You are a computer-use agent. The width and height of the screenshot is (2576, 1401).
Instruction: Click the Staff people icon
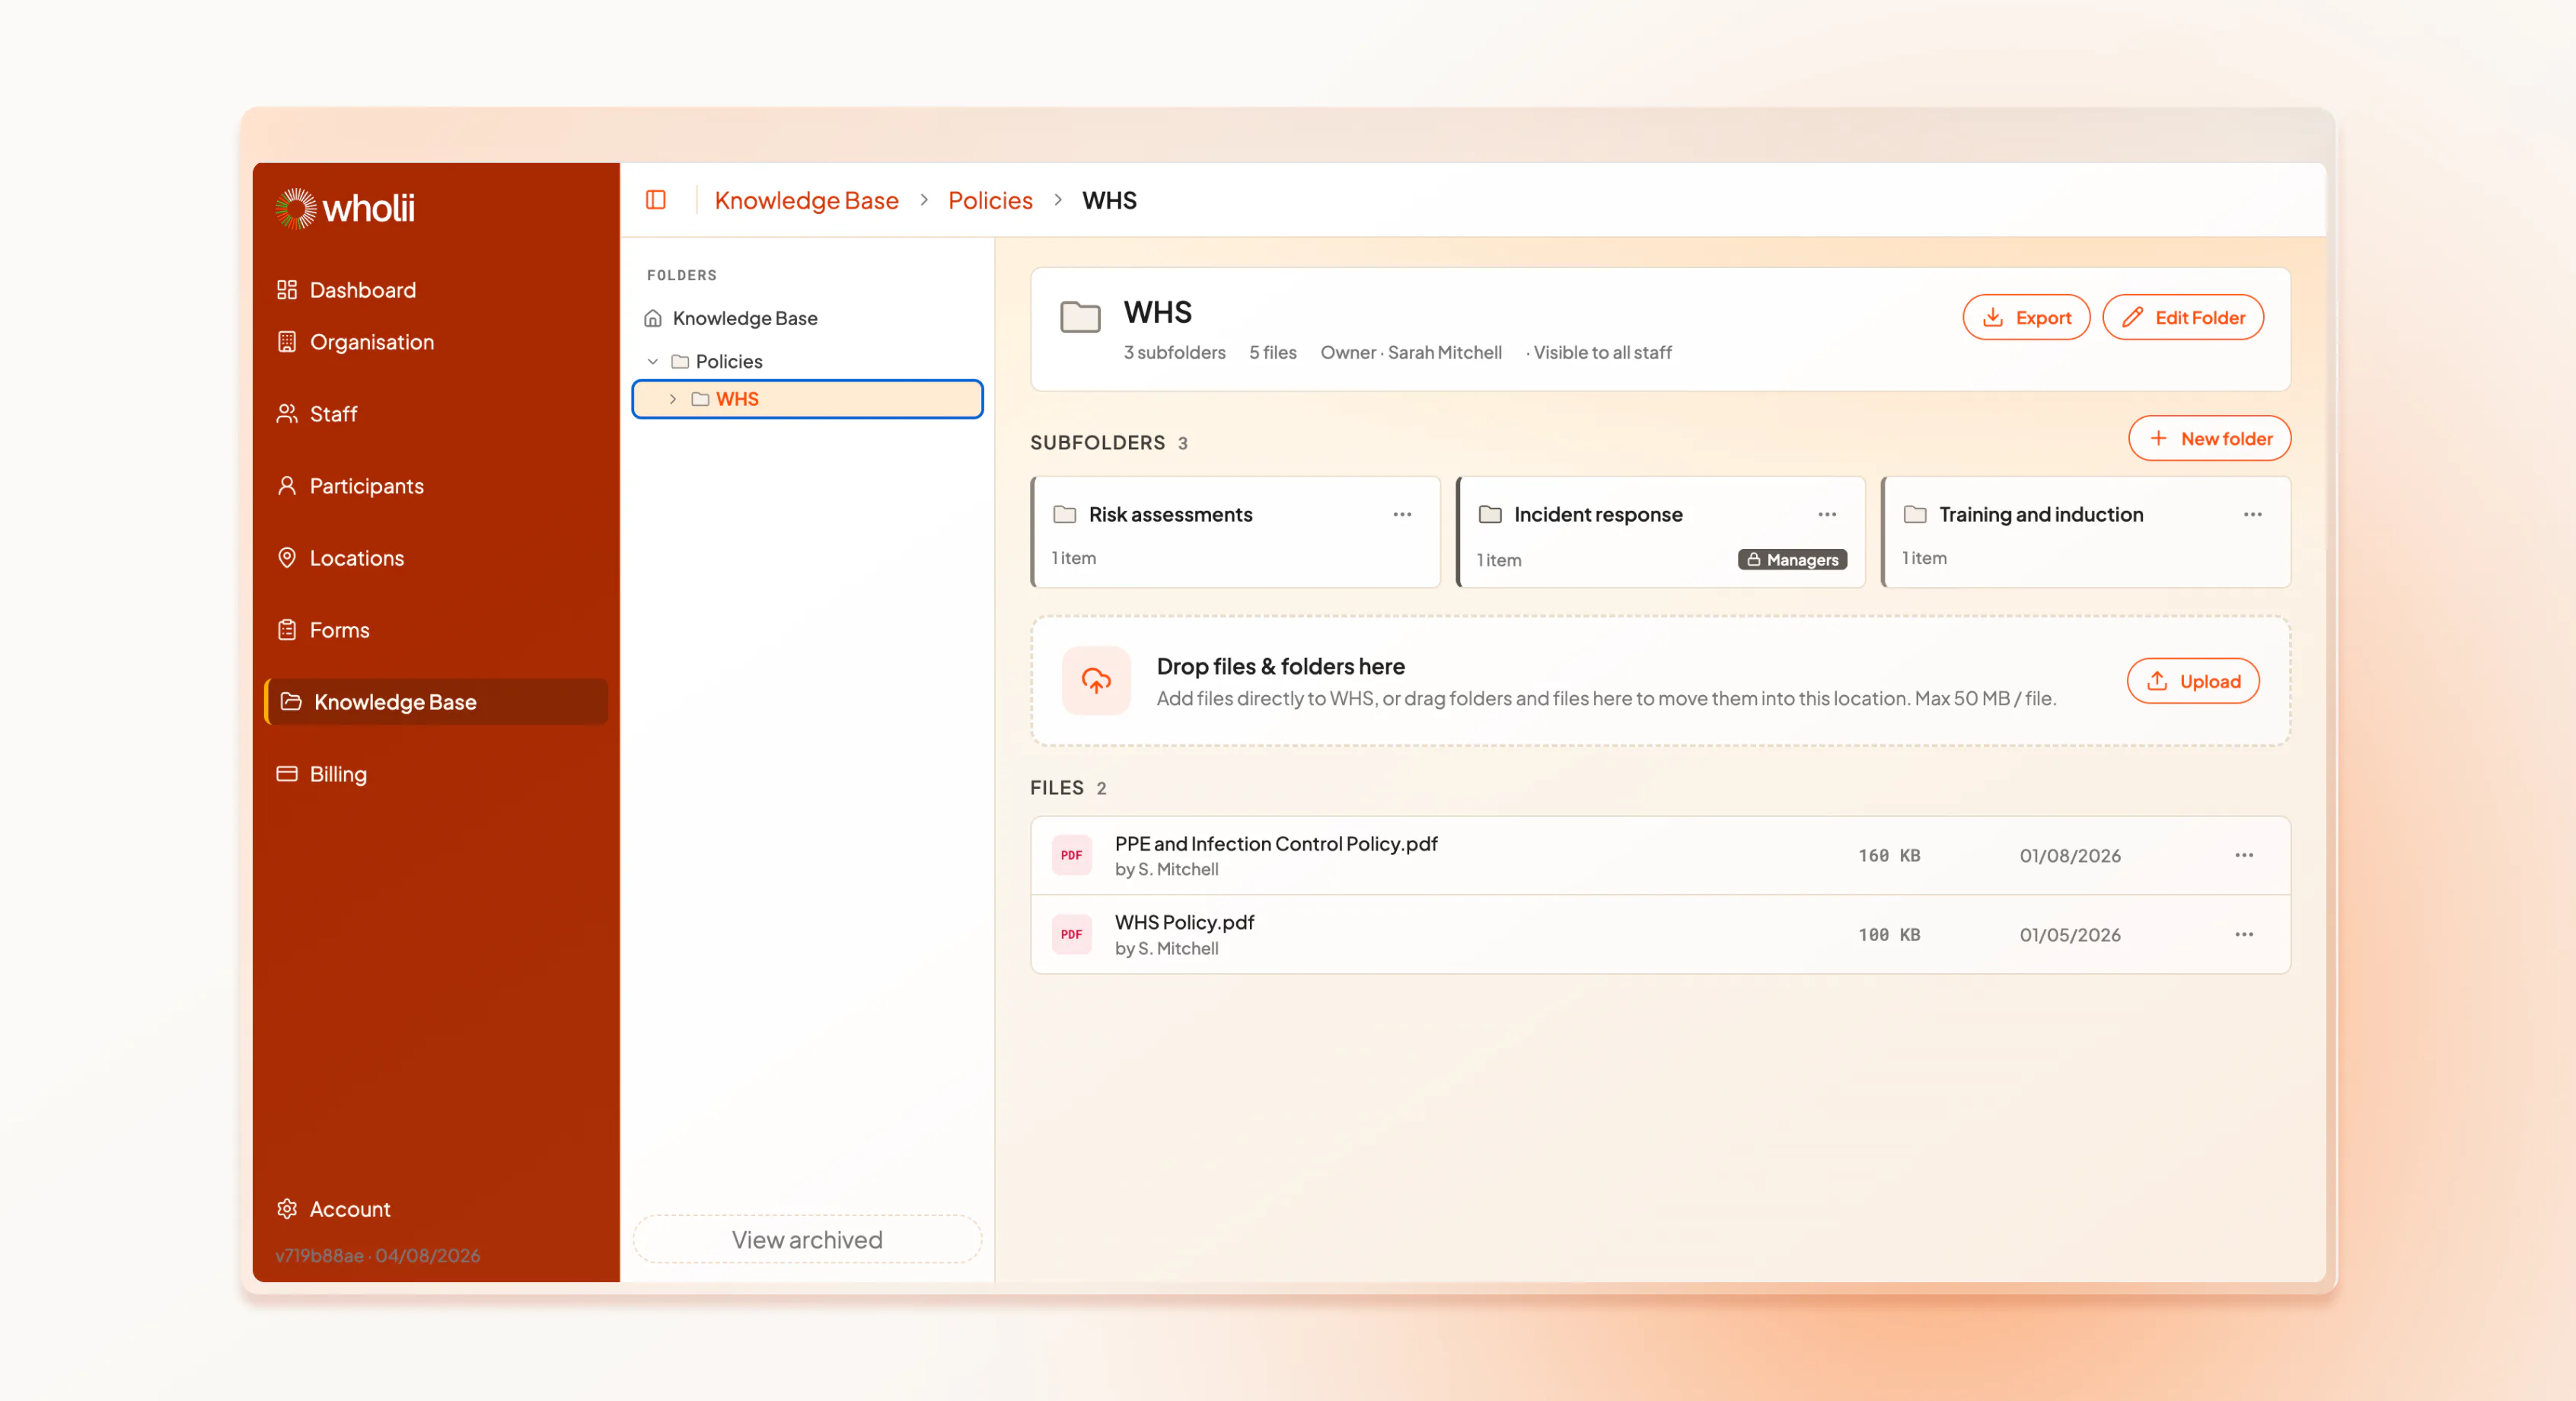pos(287,414)
